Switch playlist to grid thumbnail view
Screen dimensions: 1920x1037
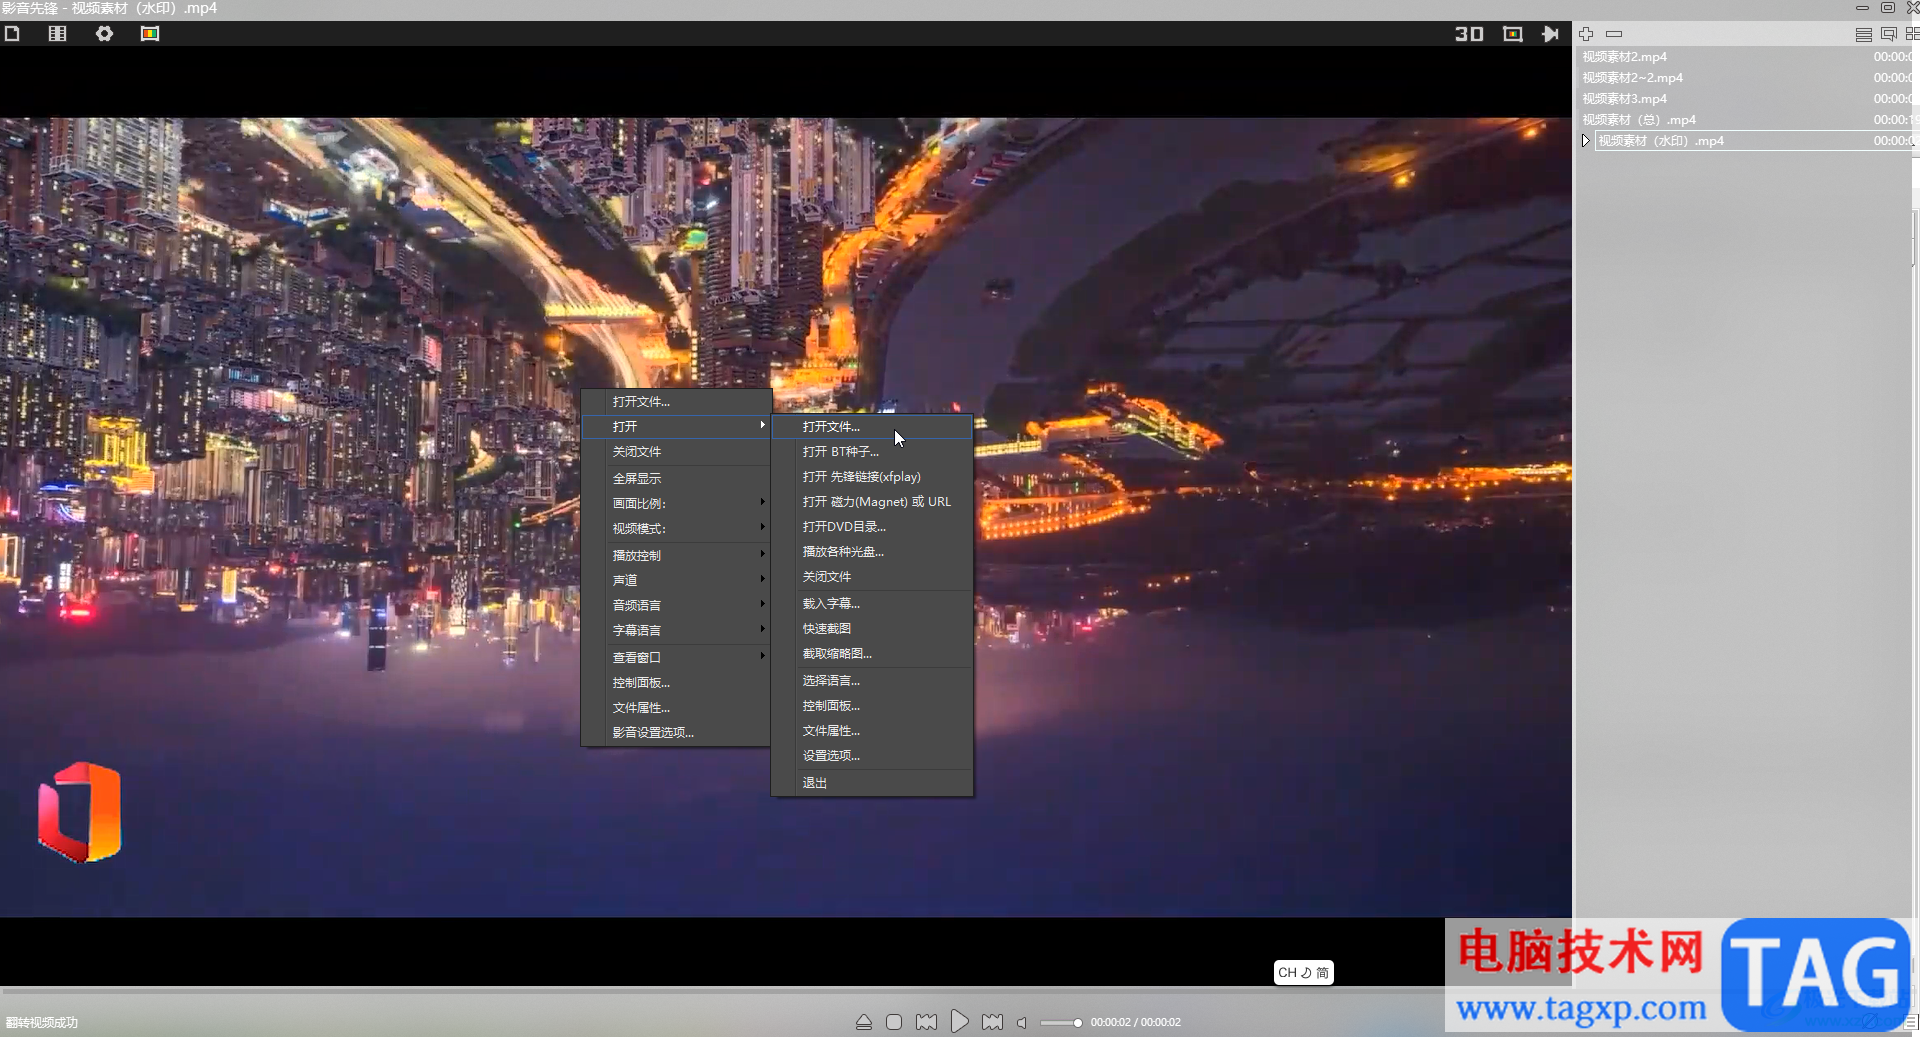coord(1912,34)
